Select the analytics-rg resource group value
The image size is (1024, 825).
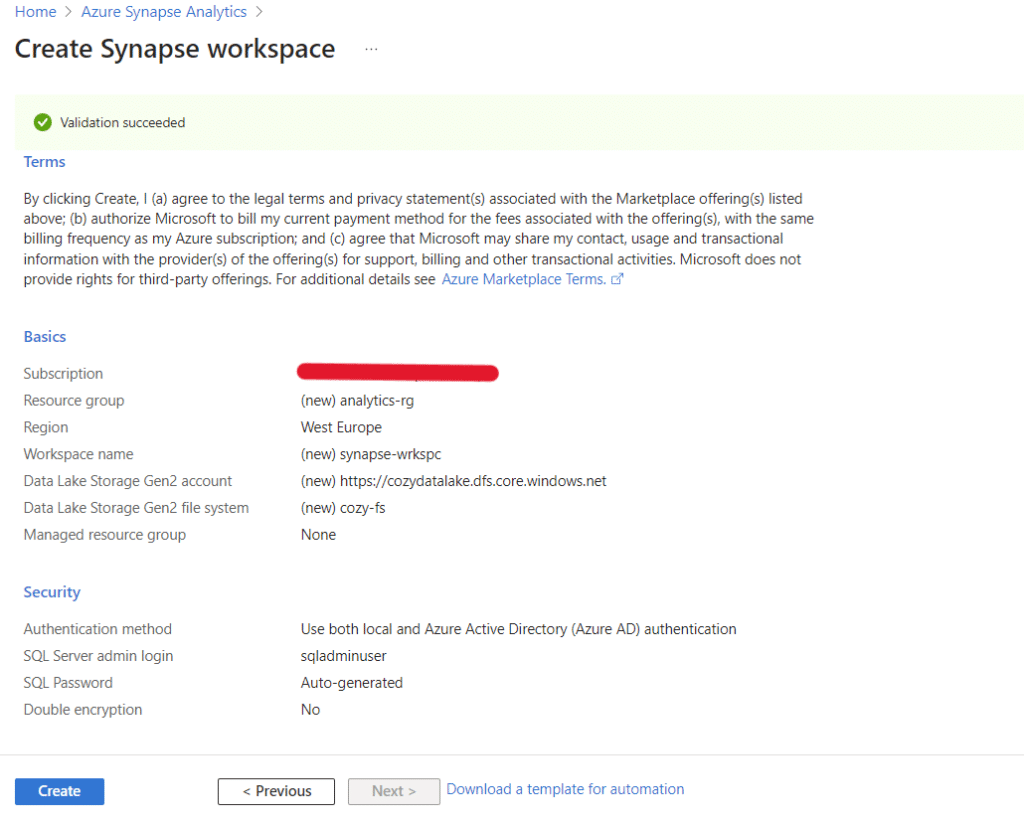357,400
